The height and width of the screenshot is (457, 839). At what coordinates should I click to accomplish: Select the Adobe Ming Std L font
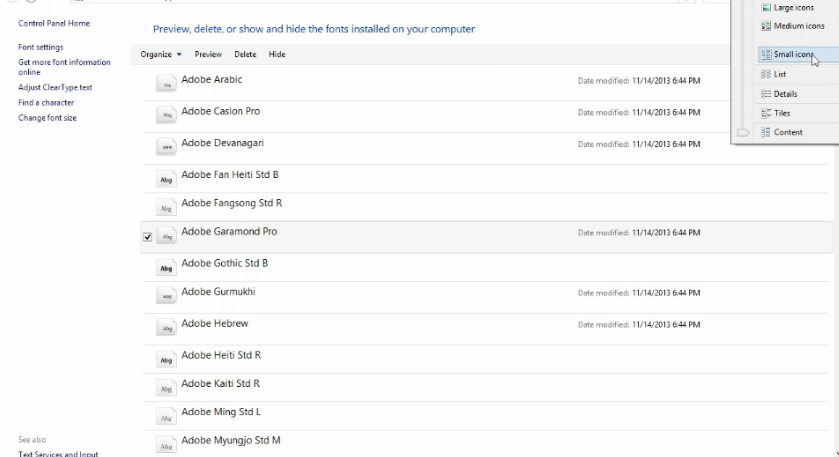click(x=221, y=412)
